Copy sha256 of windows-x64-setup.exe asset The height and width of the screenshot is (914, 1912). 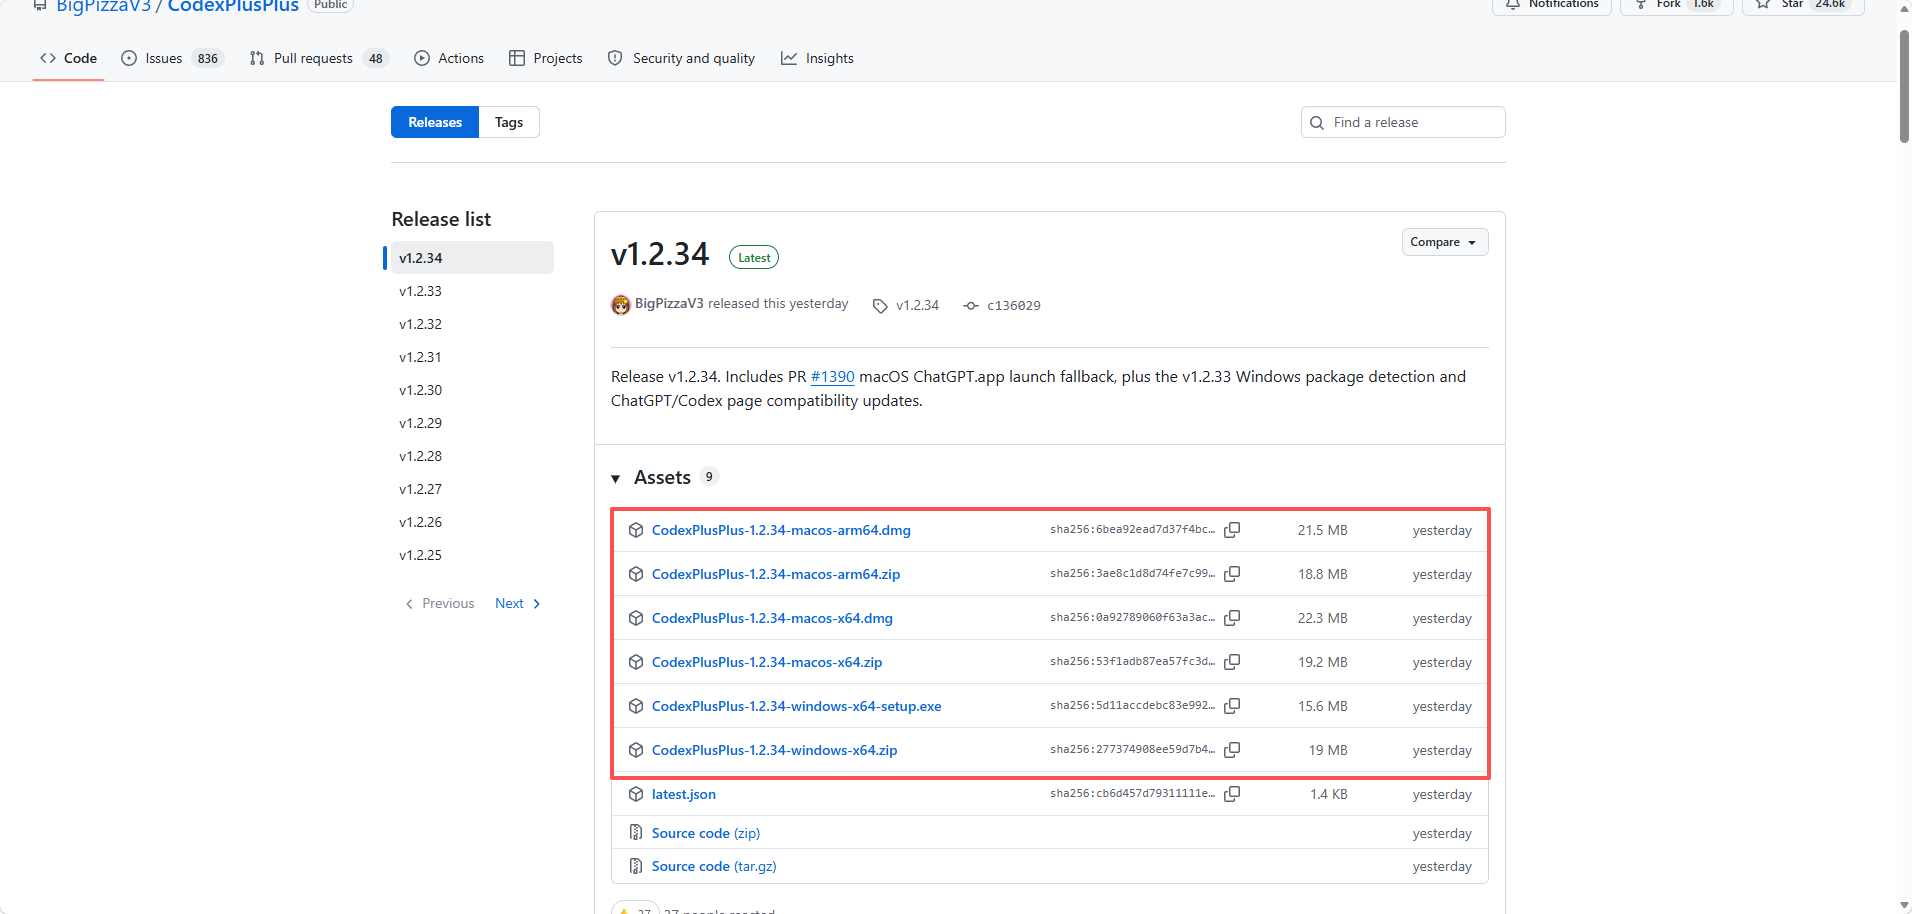click(1232, 706)
